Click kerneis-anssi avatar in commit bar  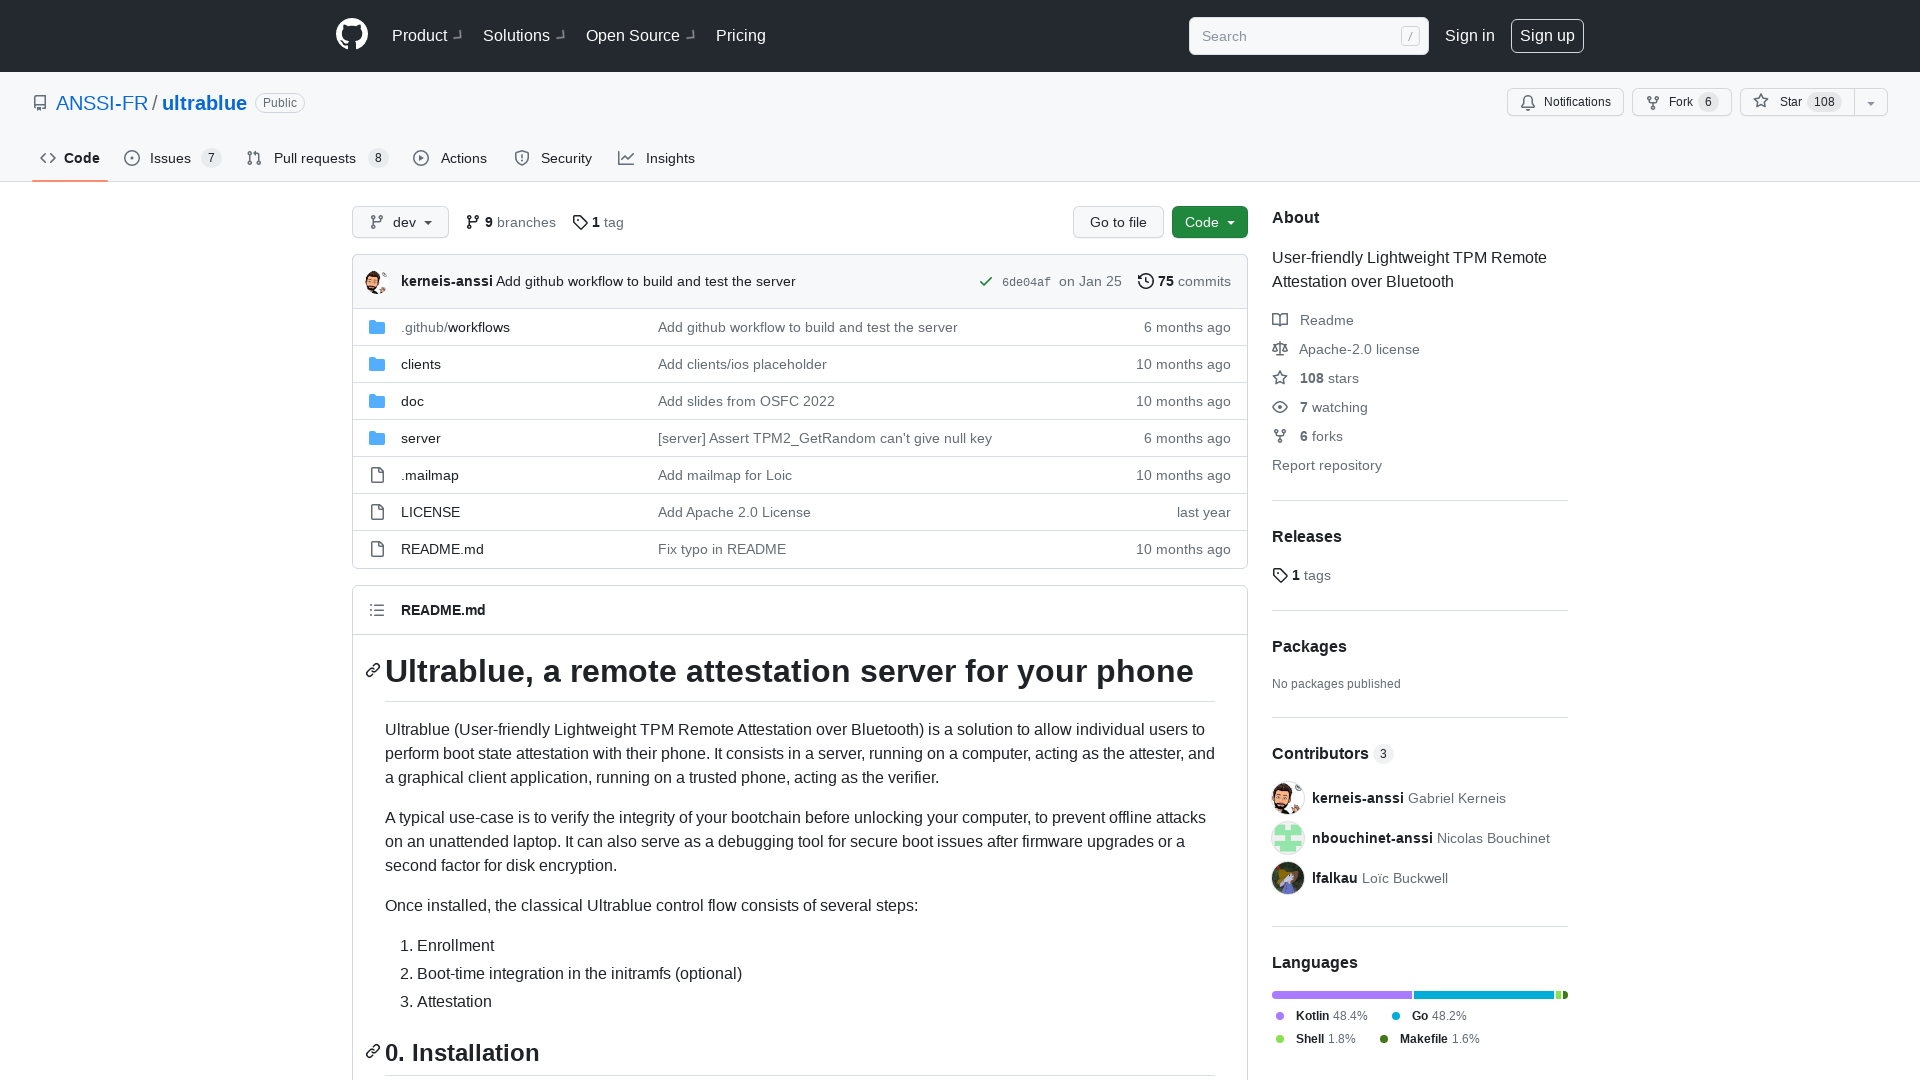click(x=377, y=282)
